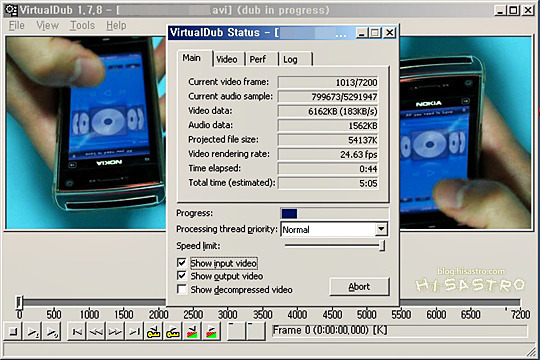Click video data value 6162KB (183KB/s)
This screenshot has width=540, height=360.
pos(328,111)
